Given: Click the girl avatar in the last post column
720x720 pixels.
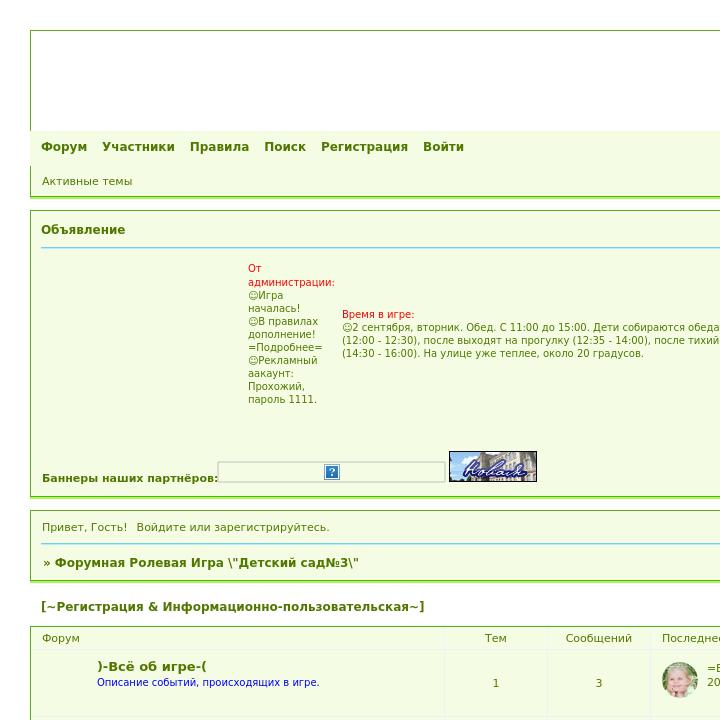Looking at the screenshot, I should pyautogui.click(x=680, y=680).
